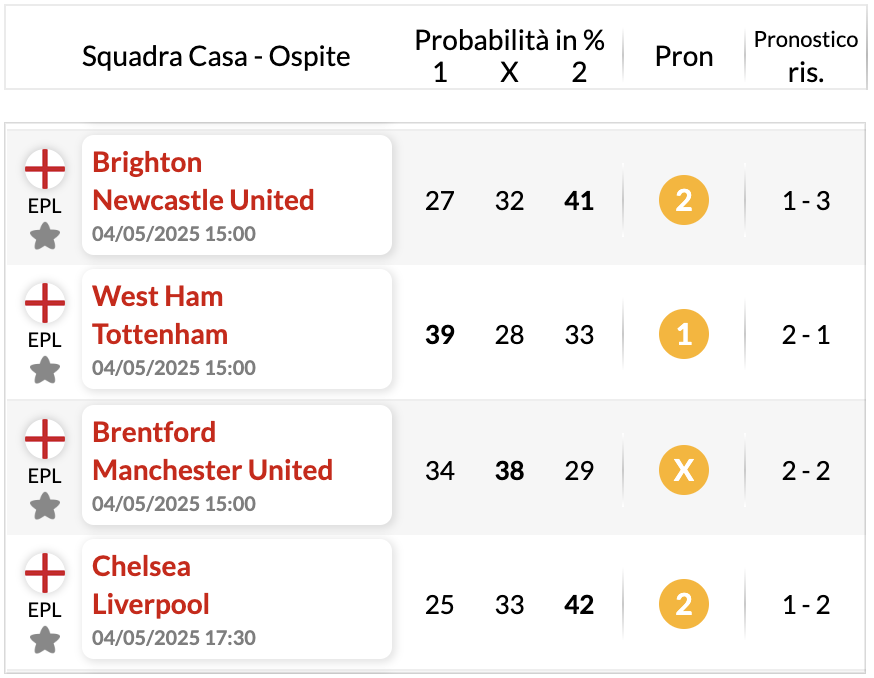Toggle the star for West Ham vs Tottenham

tap(45, 370)
